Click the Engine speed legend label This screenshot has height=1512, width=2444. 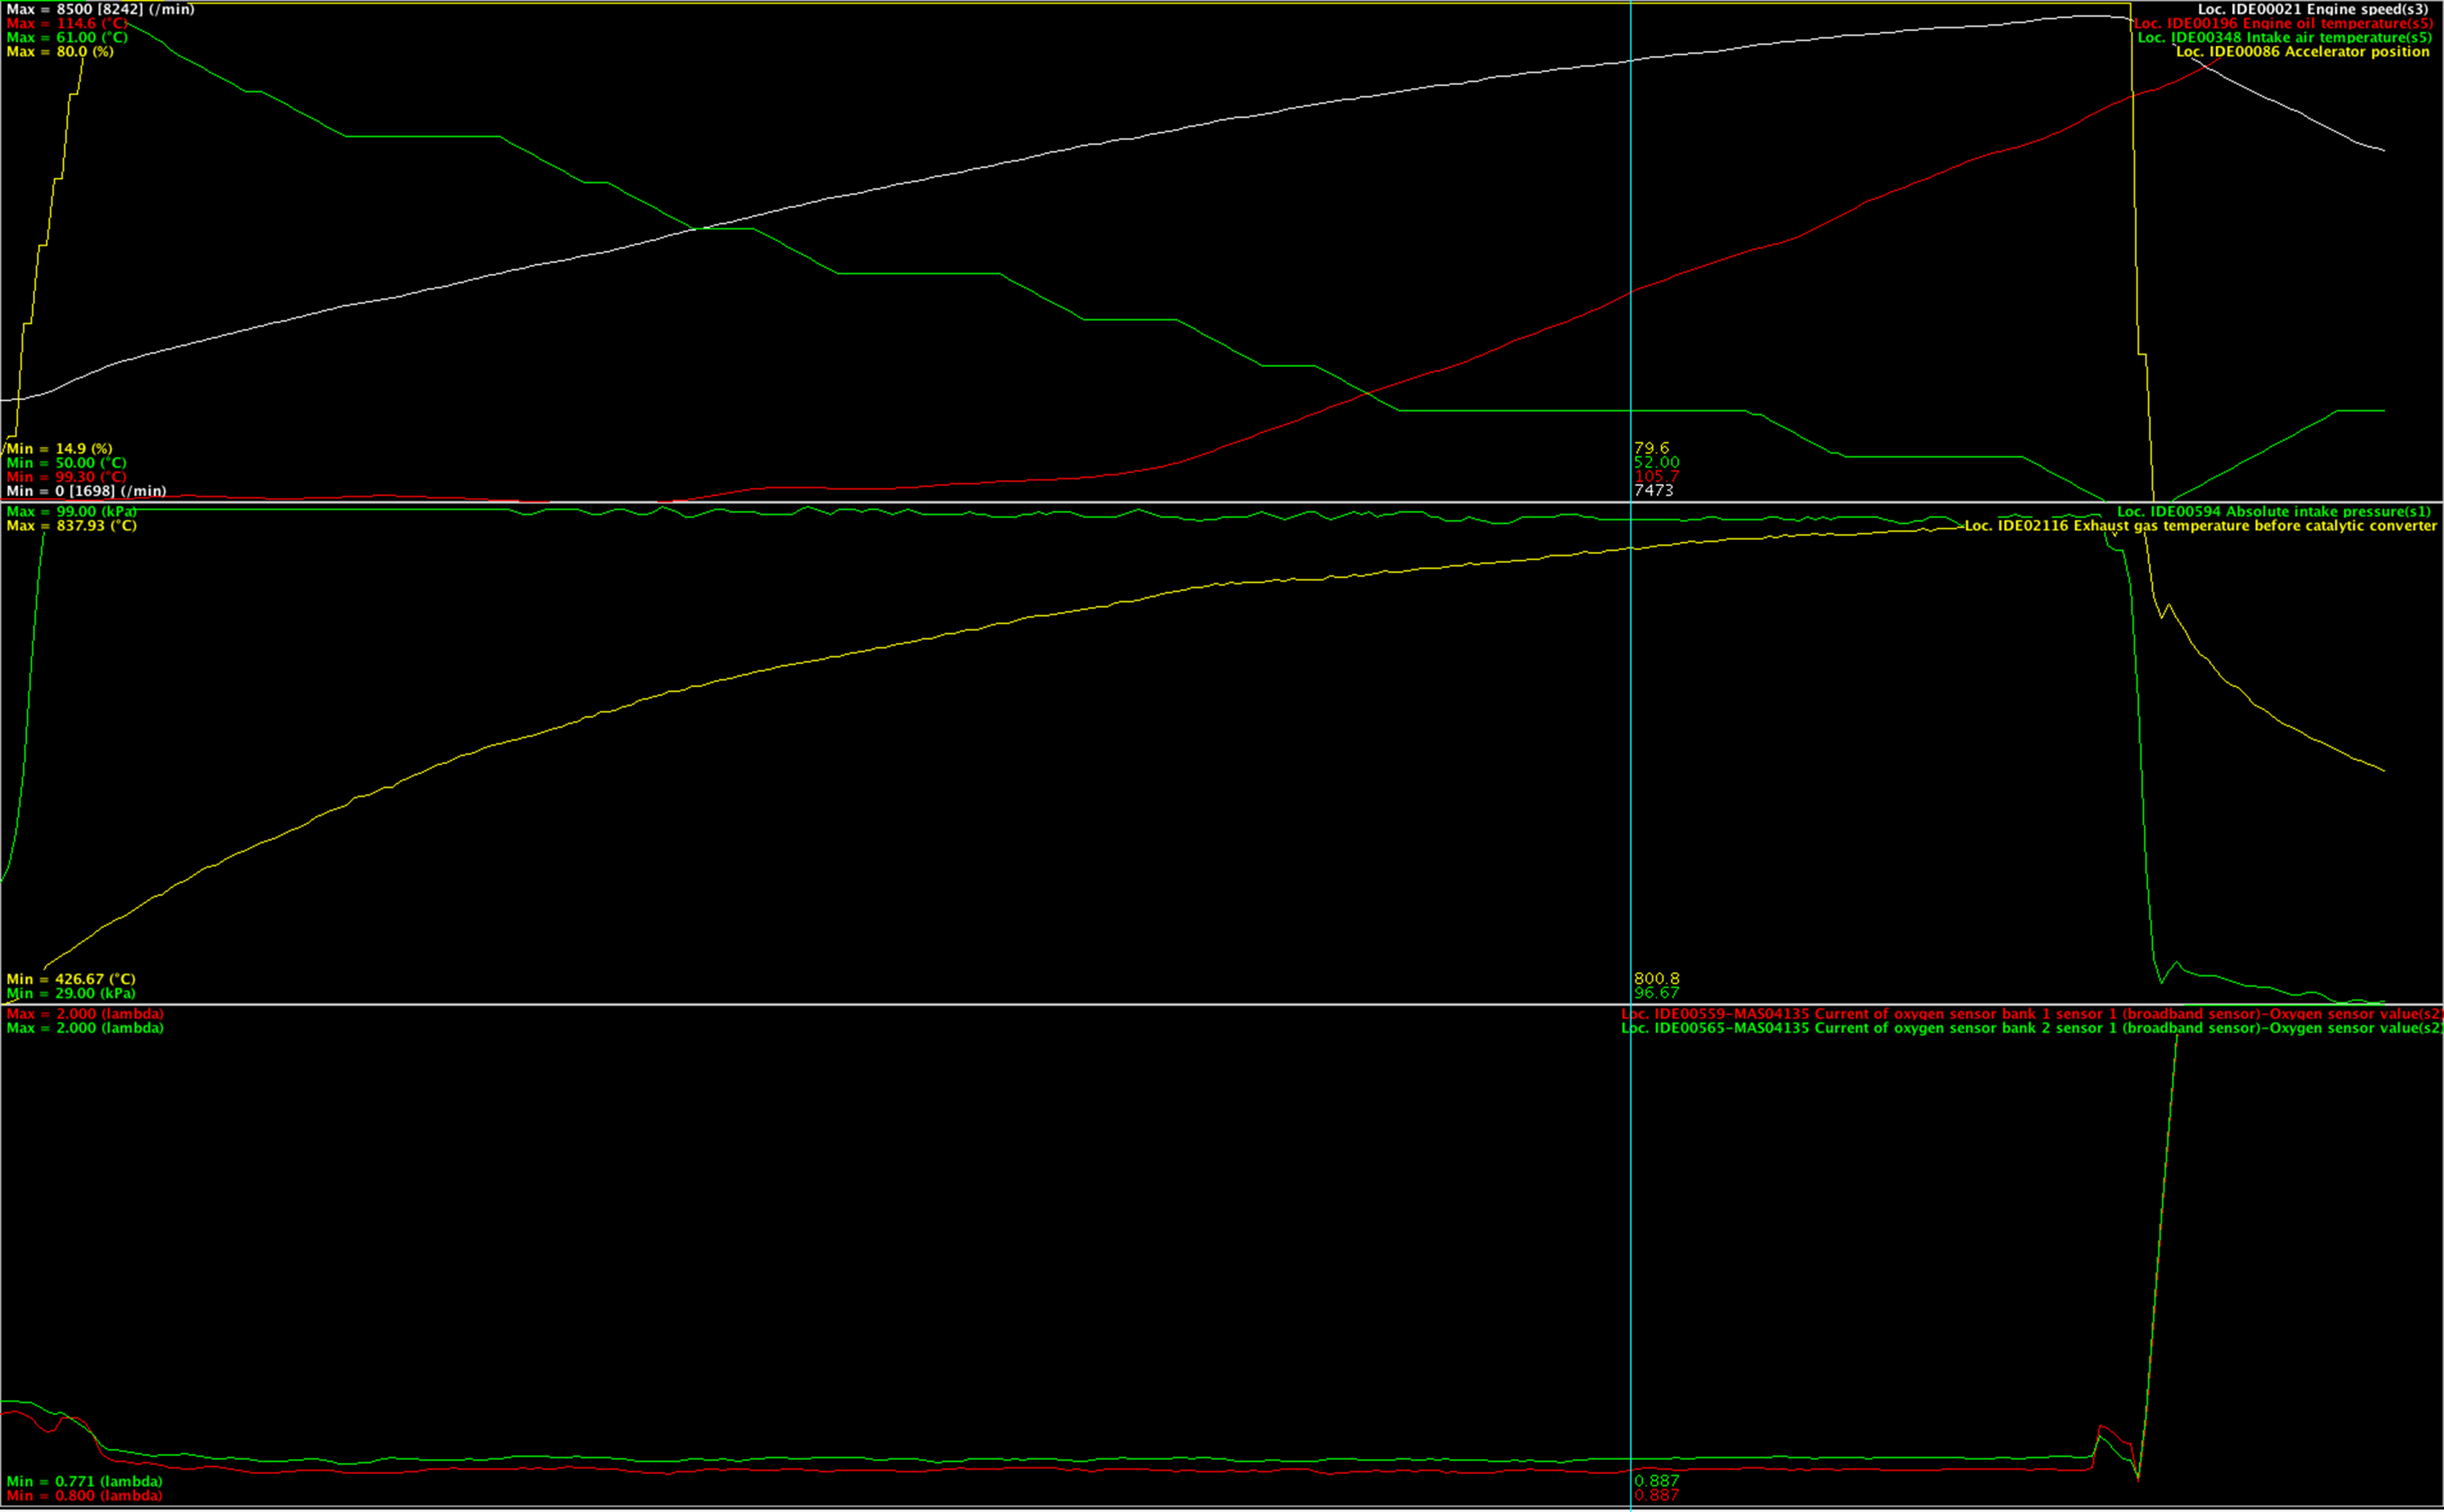click(2312, 9)
